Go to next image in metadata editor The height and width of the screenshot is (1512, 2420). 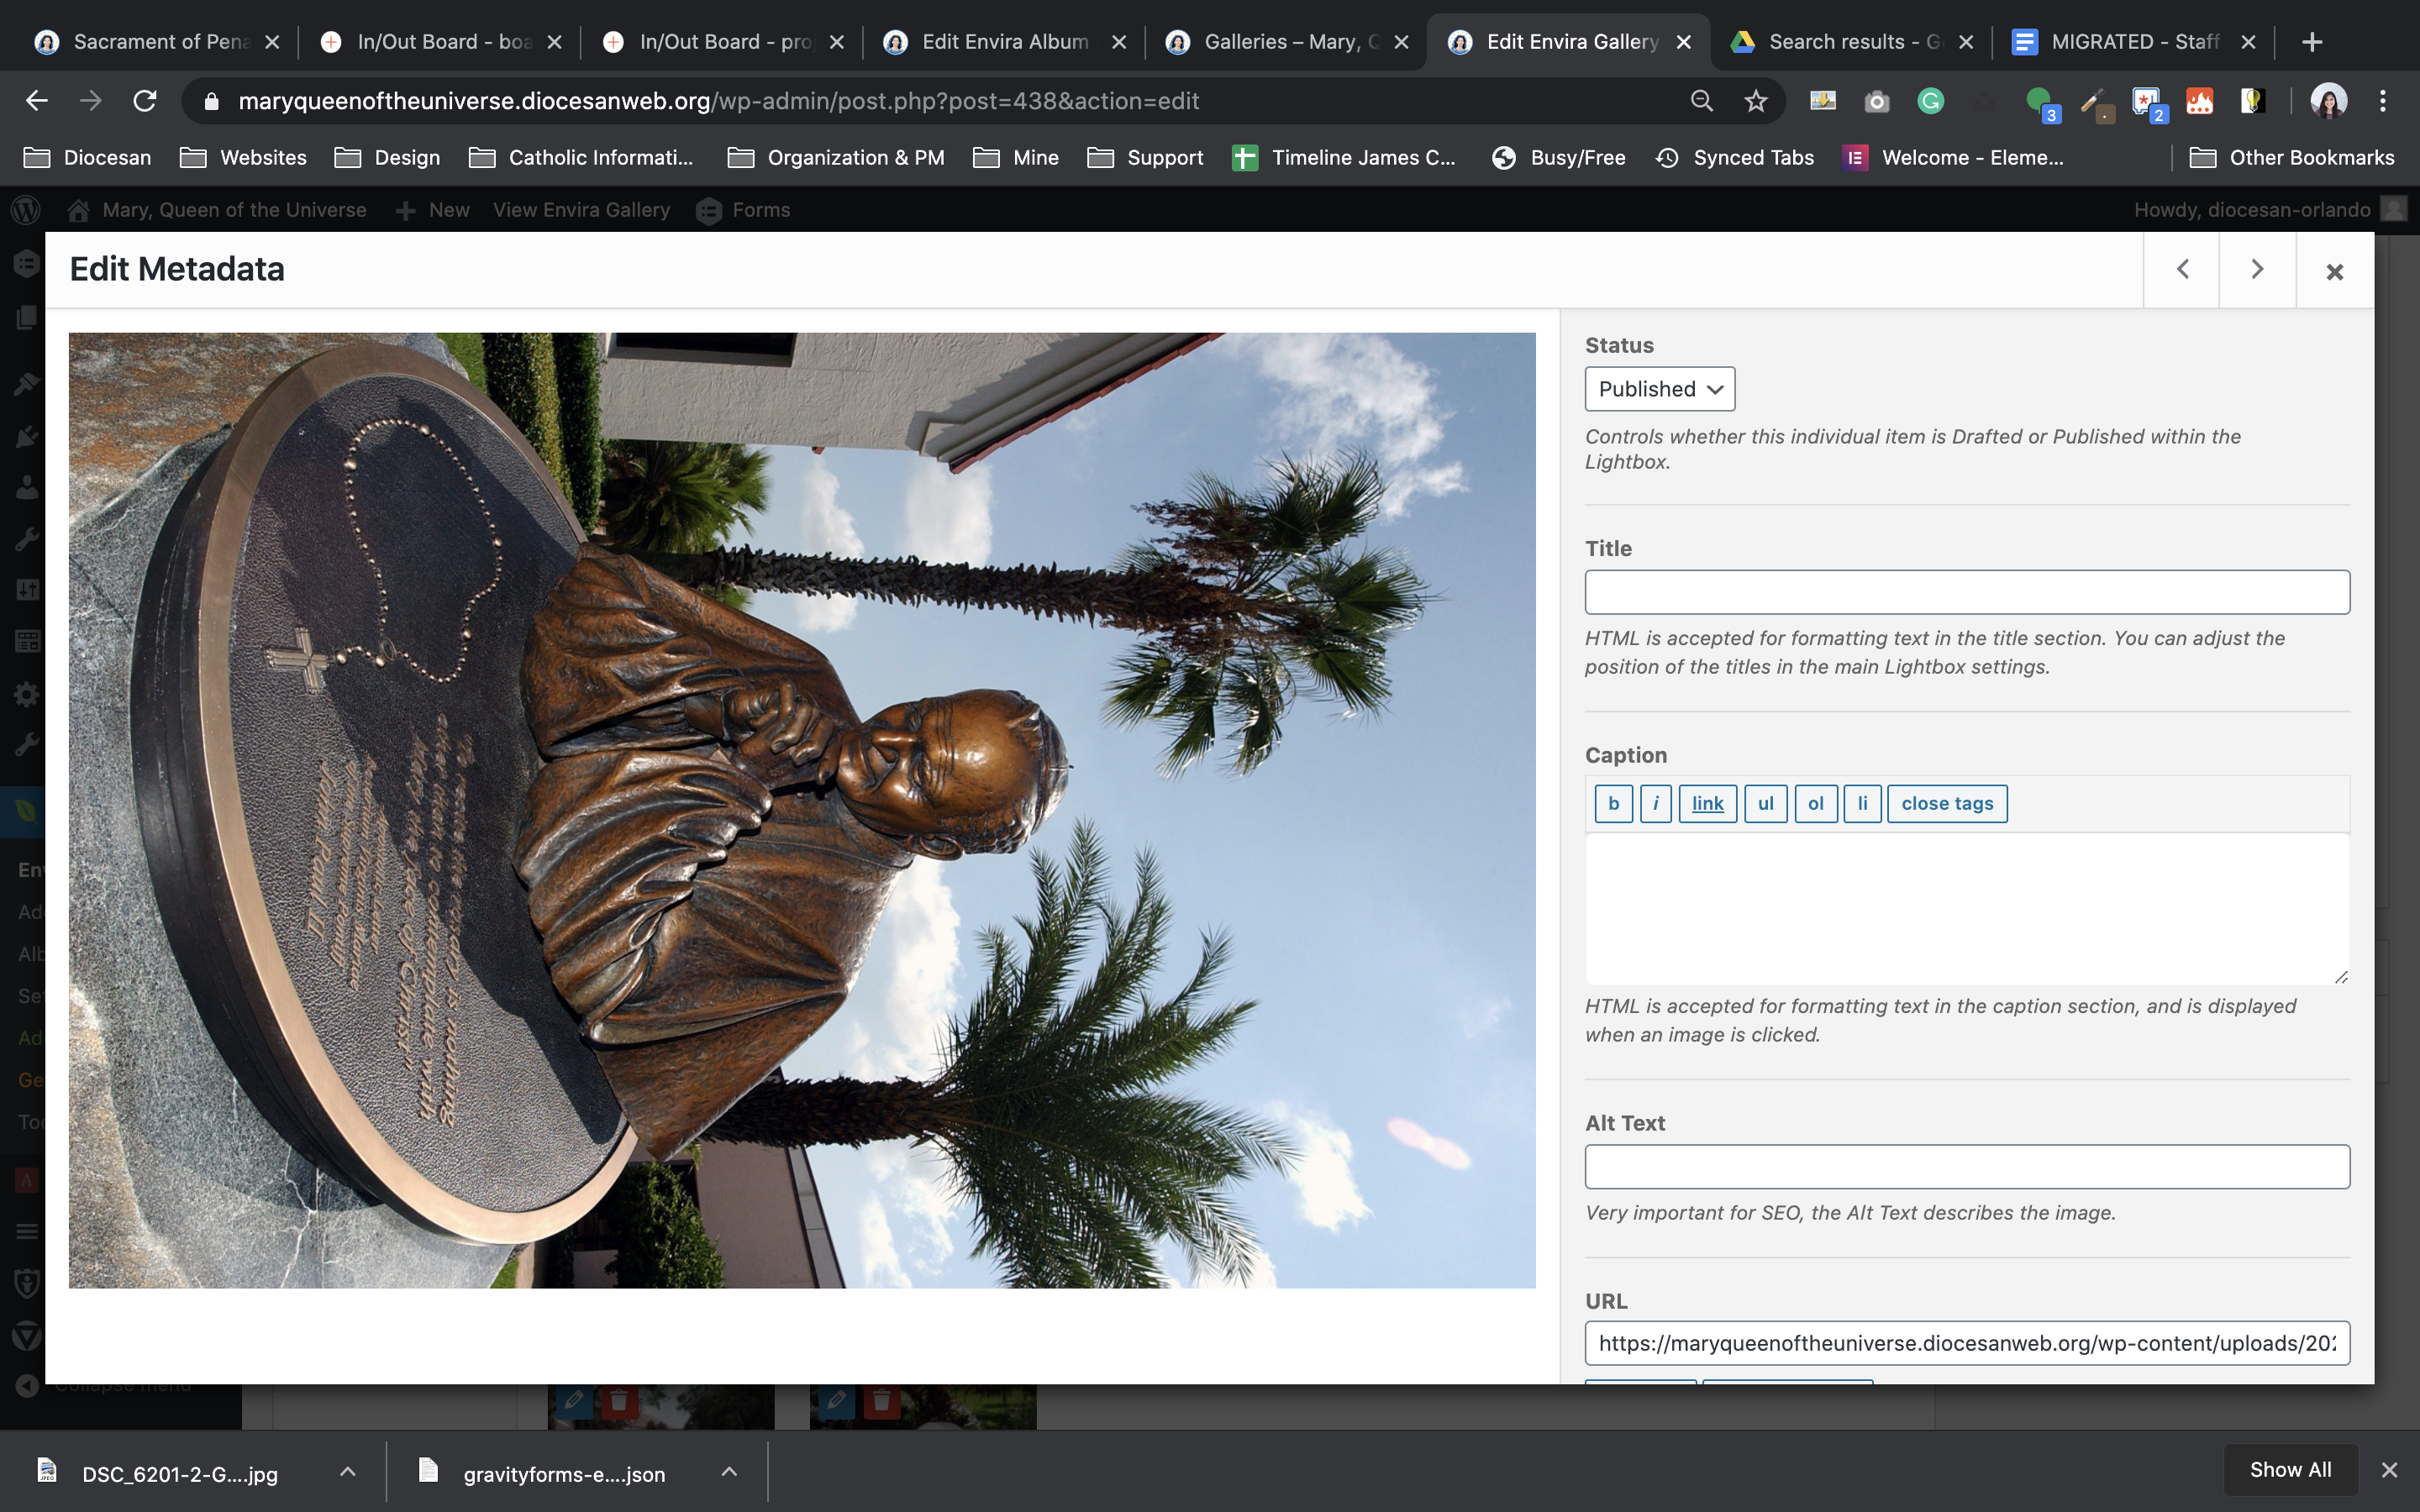pyautogui.click(x=2257, y=270)
